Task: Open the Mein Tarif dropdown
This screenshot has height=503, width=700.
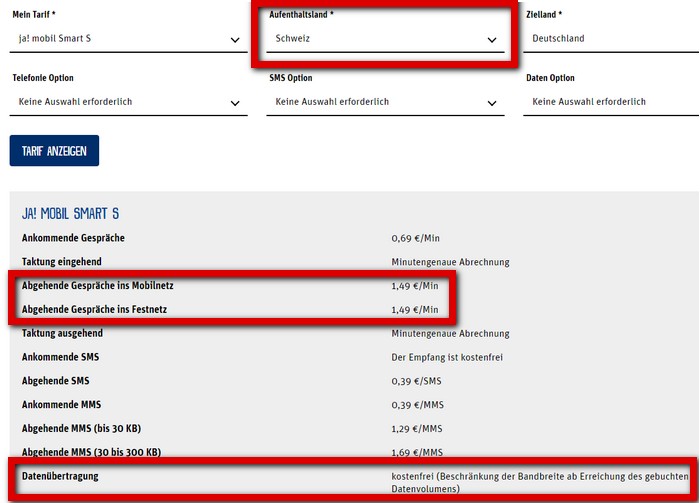Action: click(129, 39)
